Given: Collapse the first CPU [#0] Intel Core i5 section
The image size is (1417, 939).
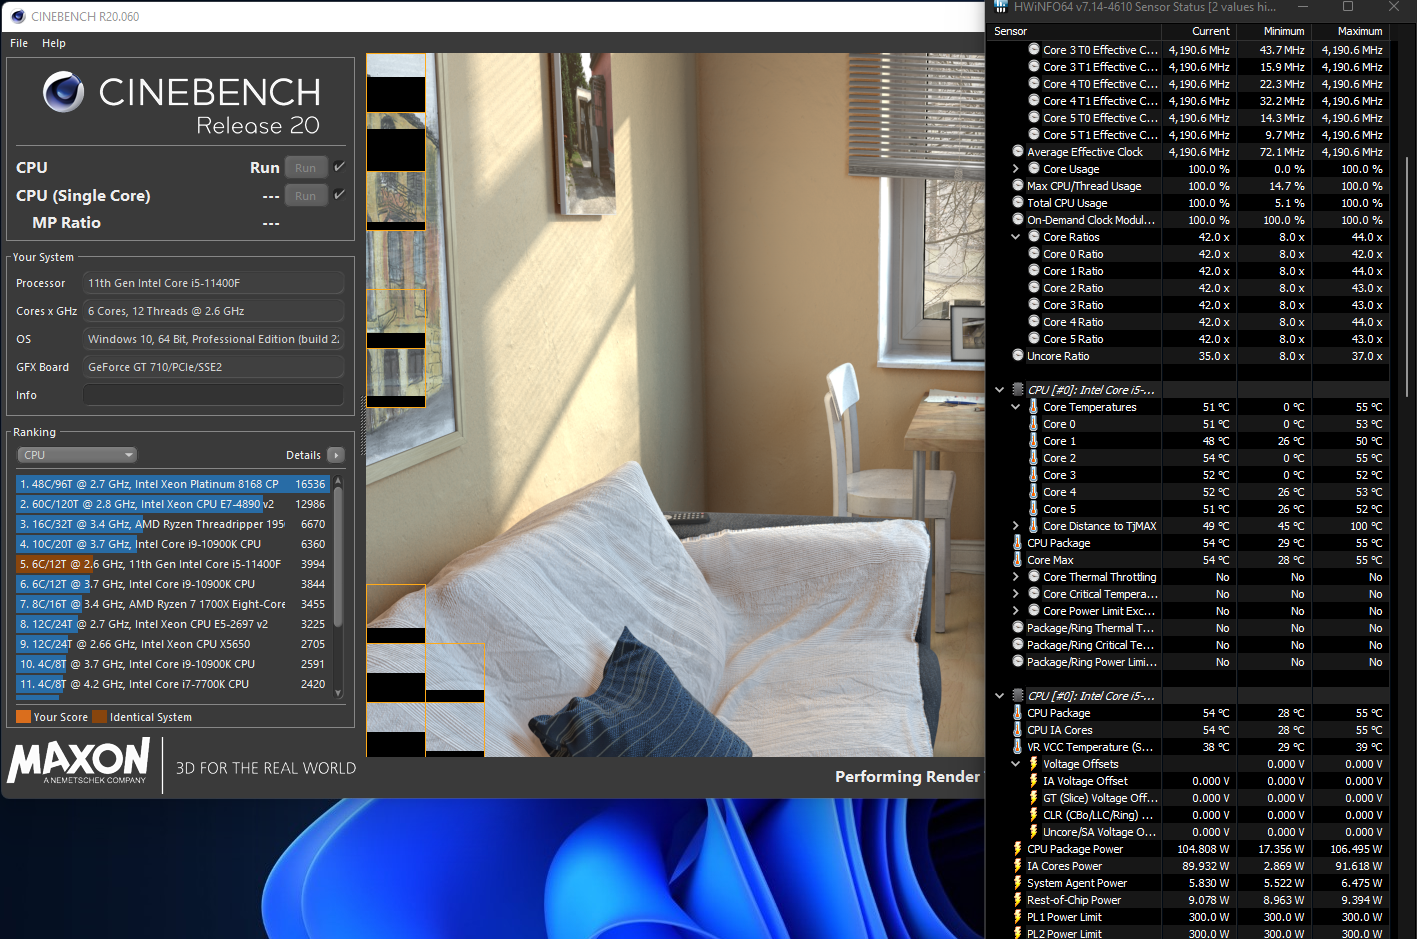Looking at the screenshot, I should pos(999,390).
